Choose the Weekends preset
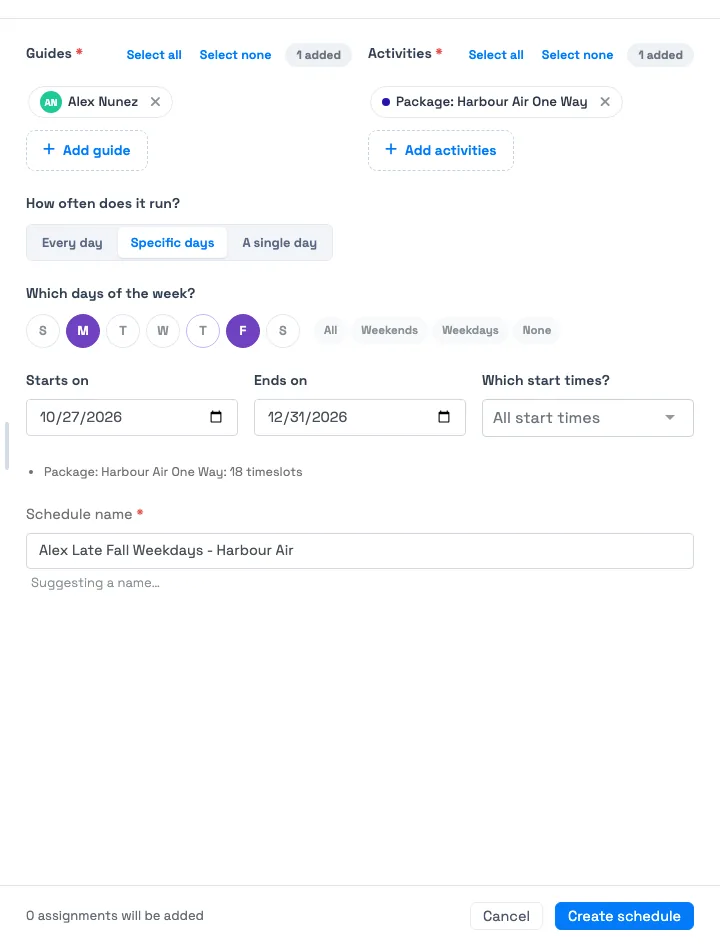The height and width of the screenshot is (946, 720). [x=389, y=331]
